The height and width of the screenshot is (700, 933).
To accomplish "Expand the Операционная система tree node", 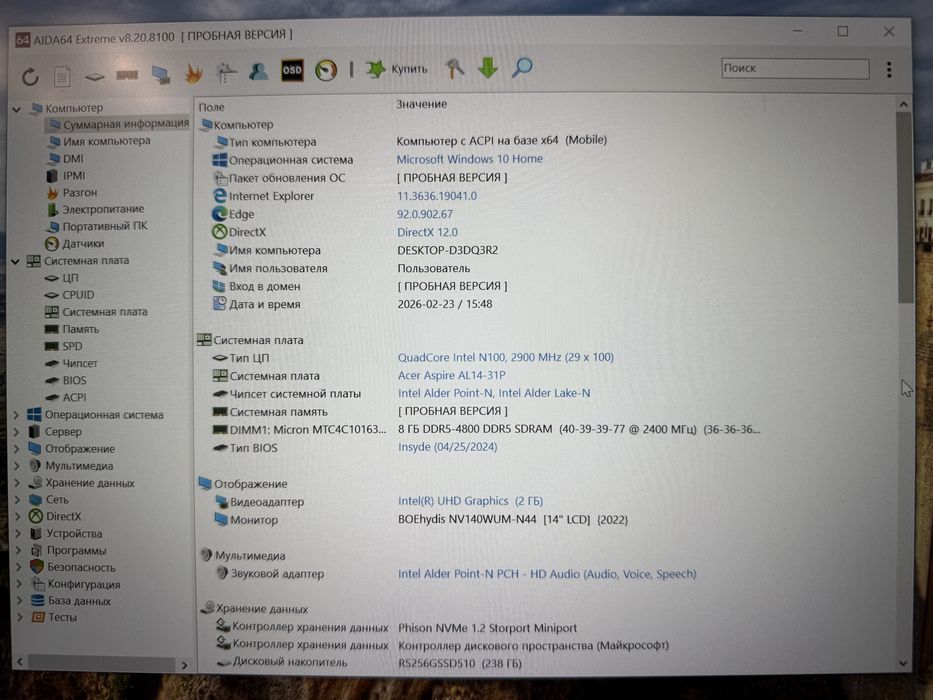I will (x=17, y=415).
